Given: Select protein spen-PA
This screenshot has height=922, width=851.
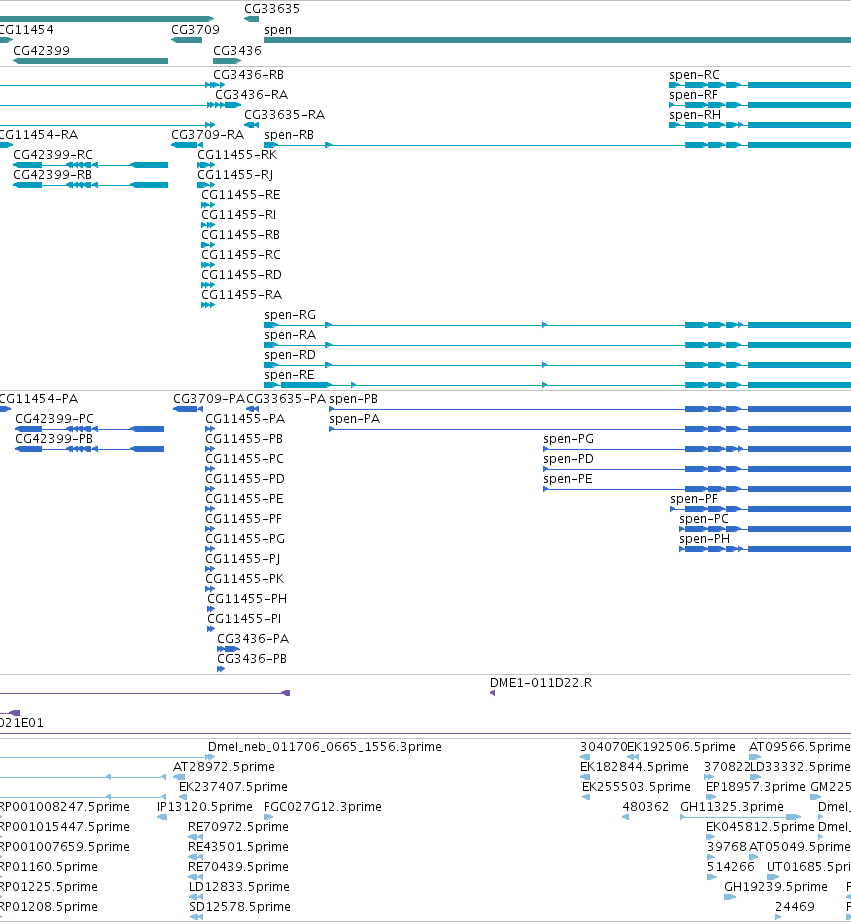Looking at the screenshot, I should point(355,419).
